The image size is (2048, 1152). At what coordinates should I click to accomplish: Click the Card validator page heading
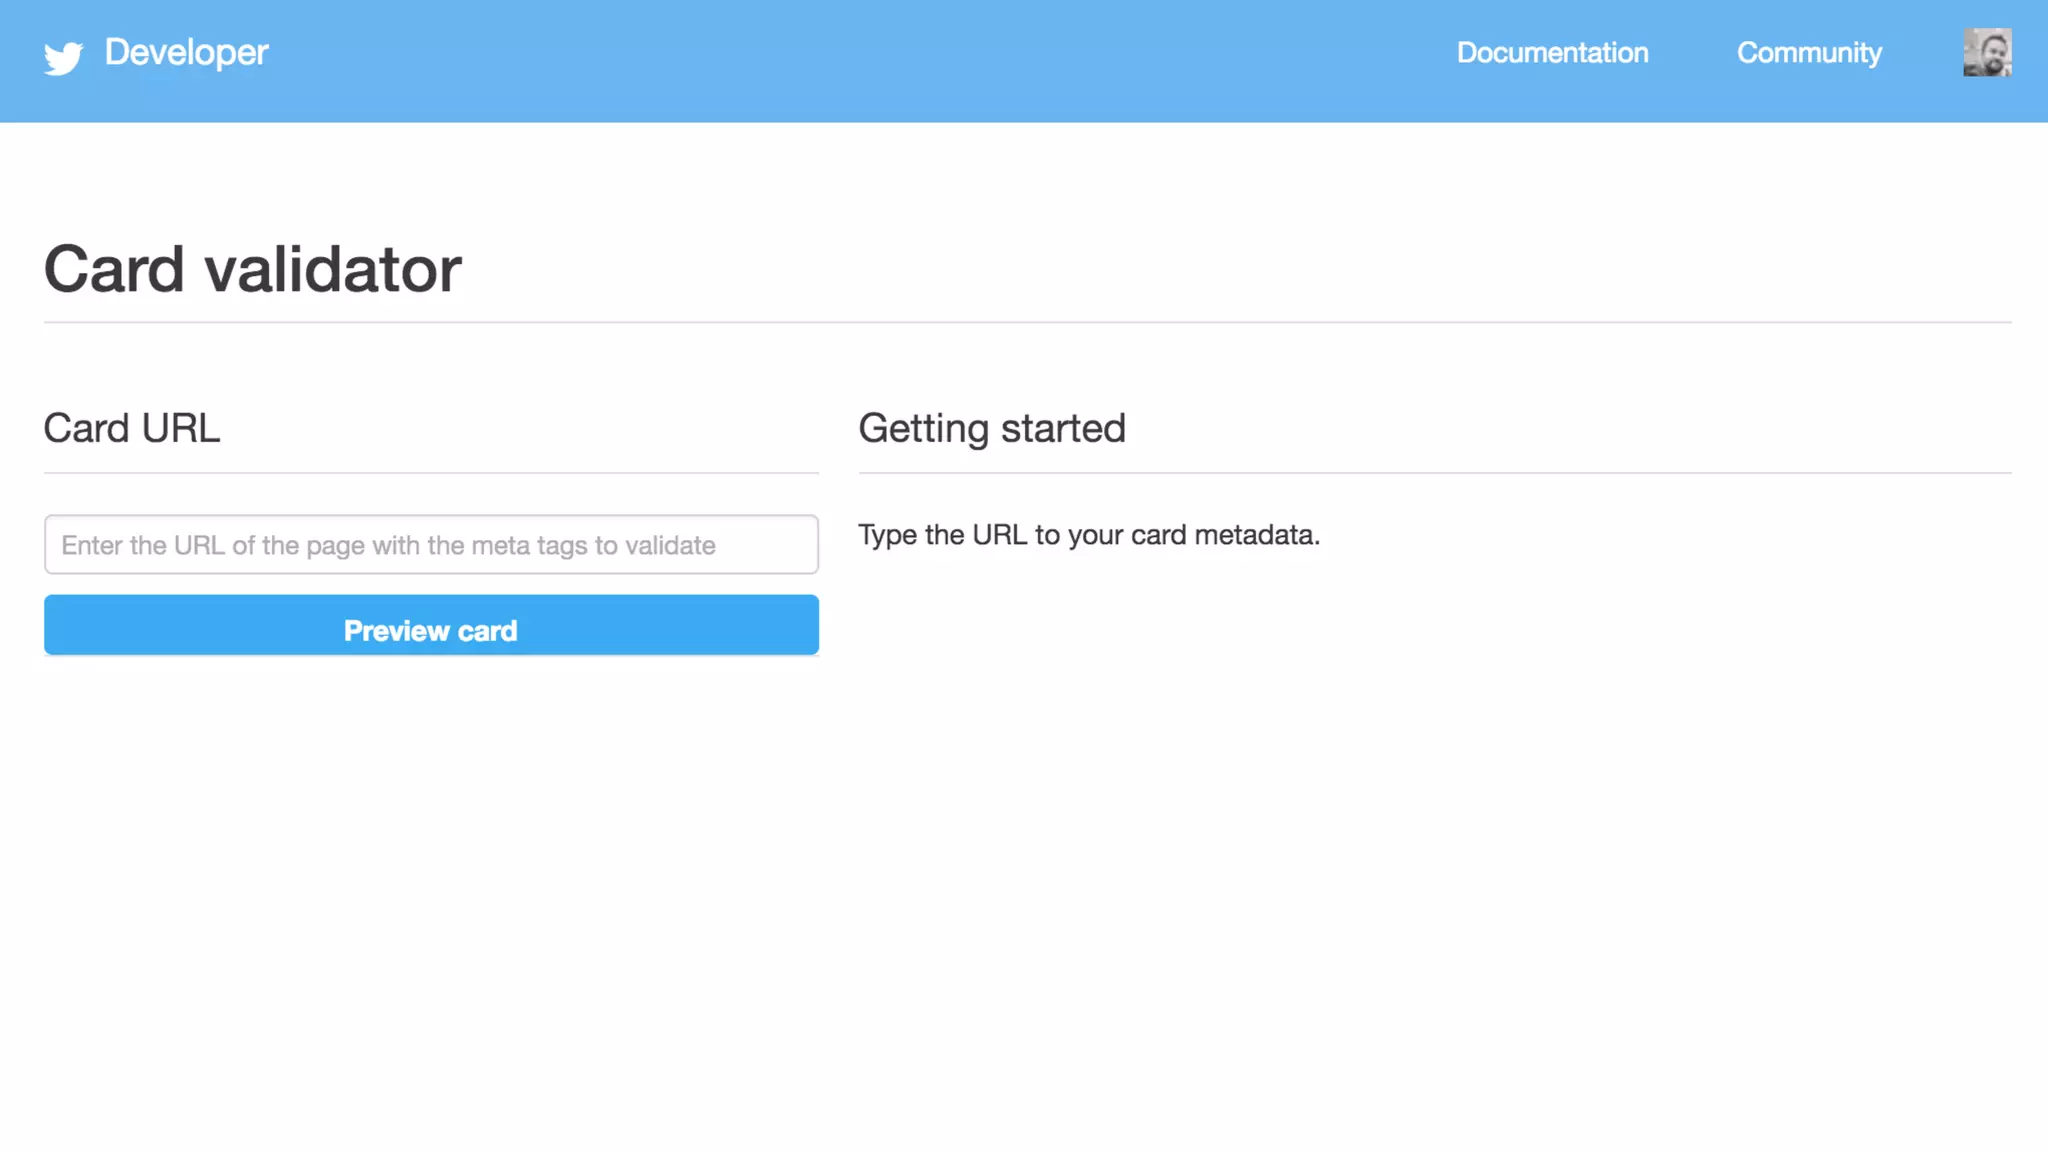(252, 269)
